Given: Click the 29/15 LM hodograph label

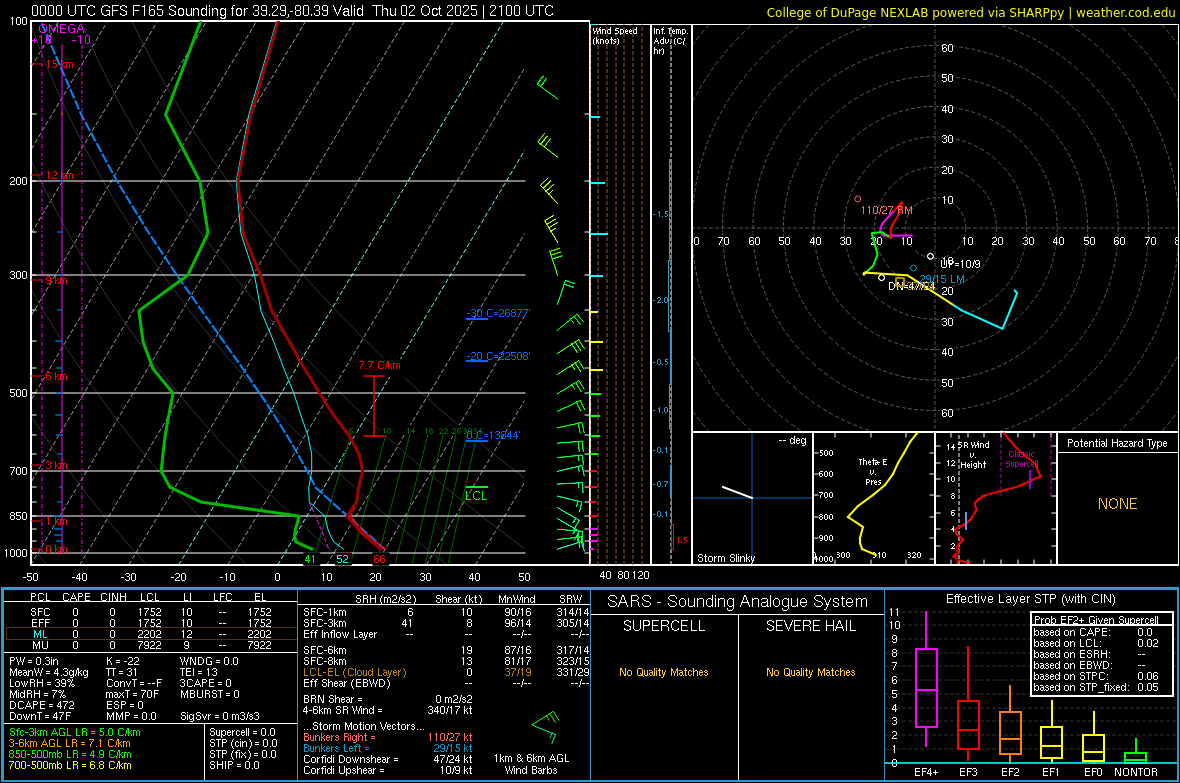Looking at the screenshot, I should pos(942,279).
